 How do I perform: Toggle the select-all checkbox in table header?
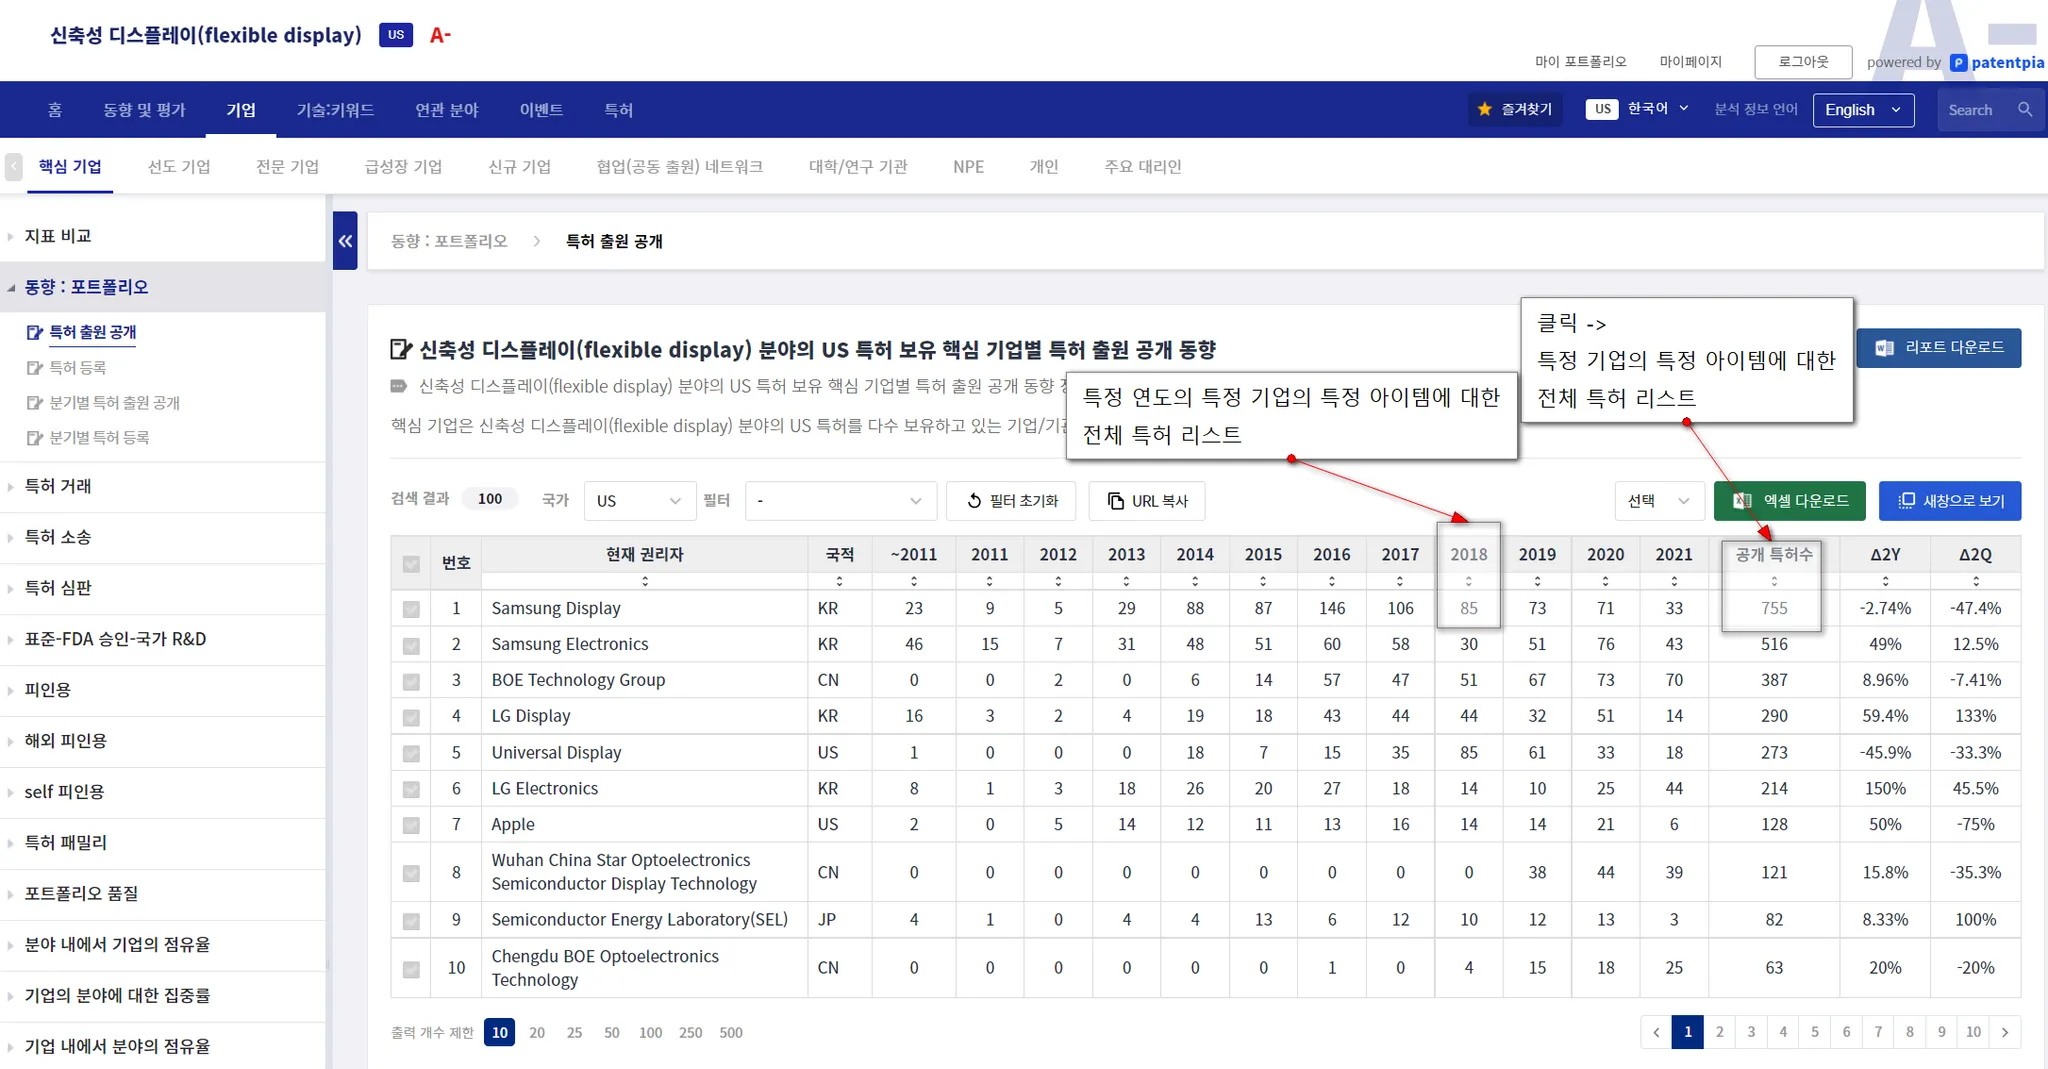(411, 564)
